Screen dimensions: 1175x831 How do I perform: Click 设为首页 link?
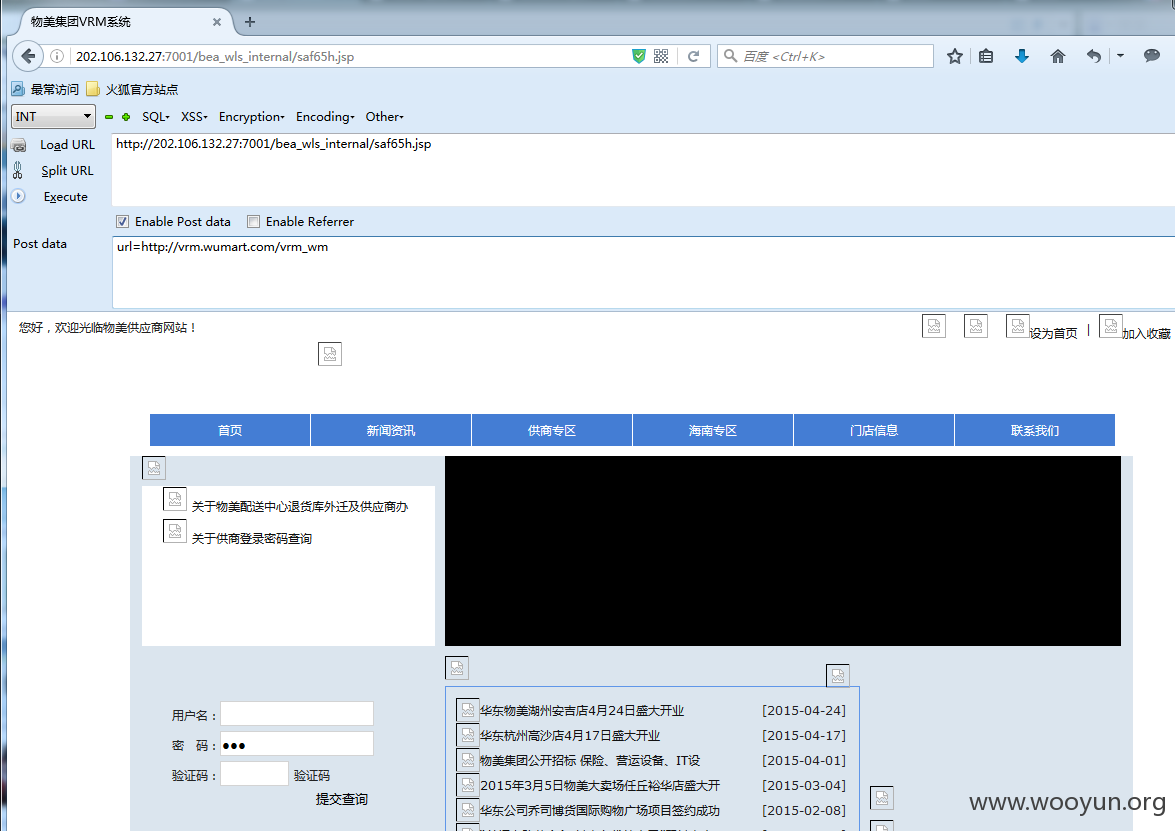pos(1053,333)
